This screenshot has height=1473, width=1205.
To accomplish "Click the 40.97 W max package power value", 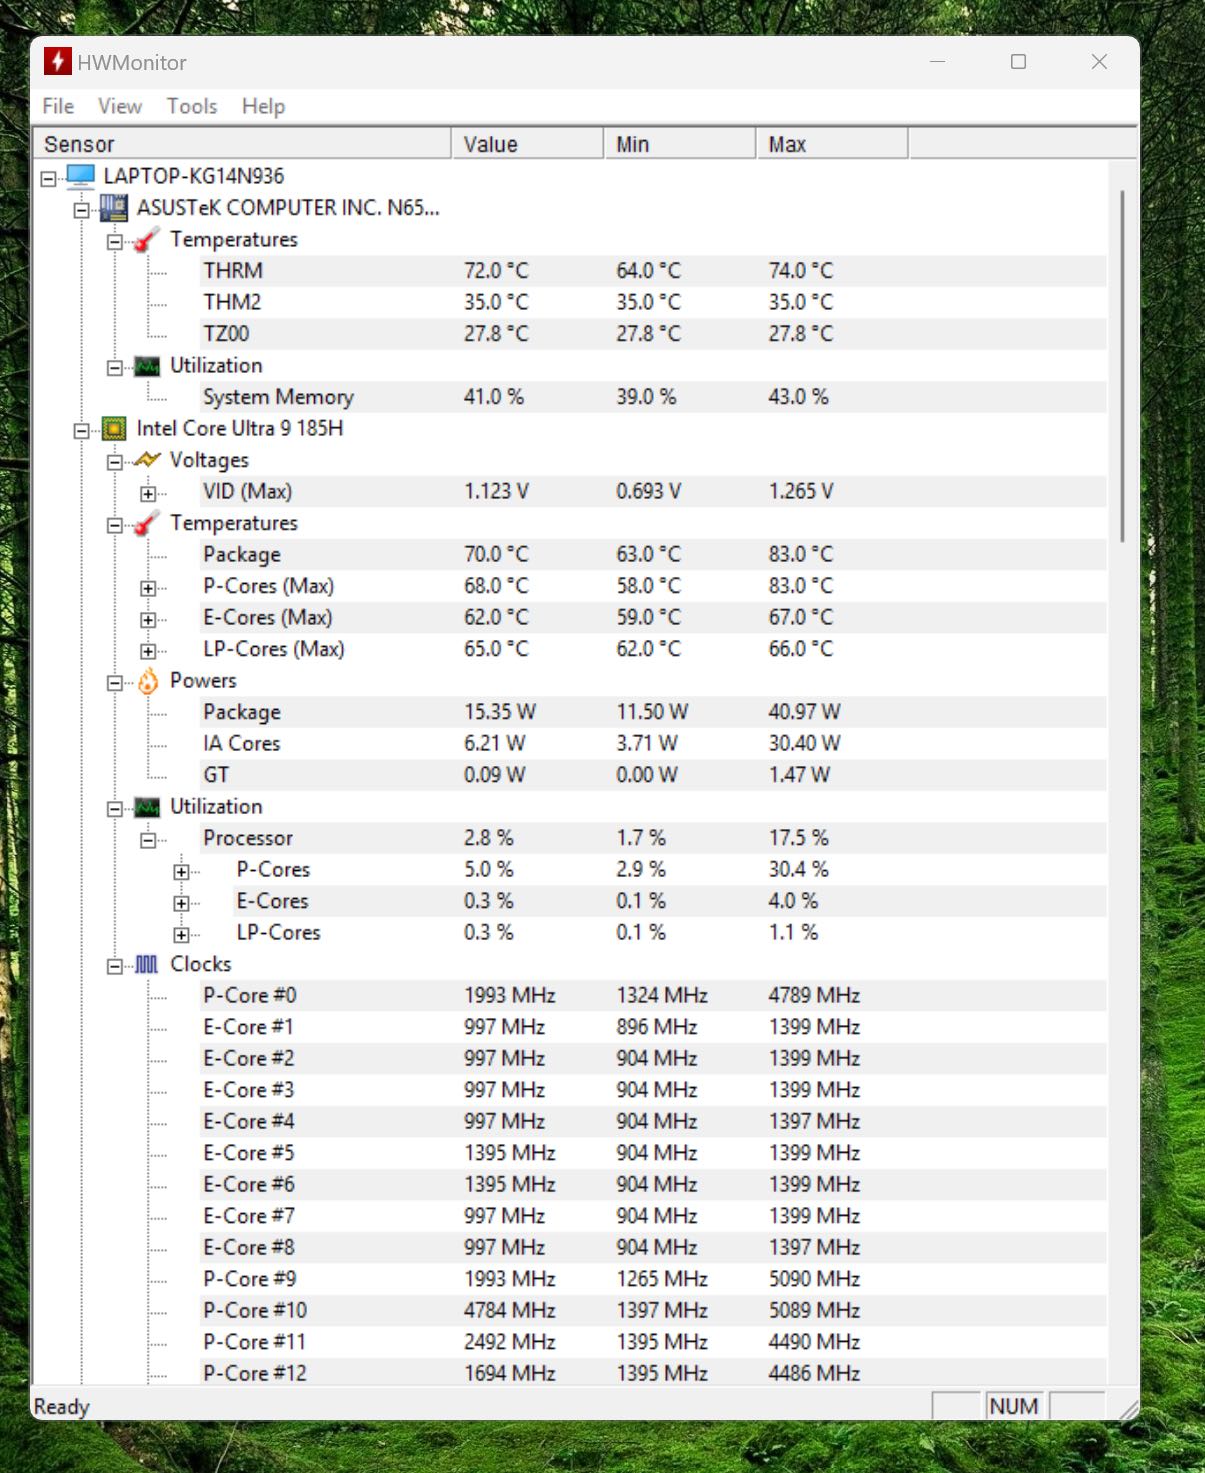I will click(x=805, y=712).
